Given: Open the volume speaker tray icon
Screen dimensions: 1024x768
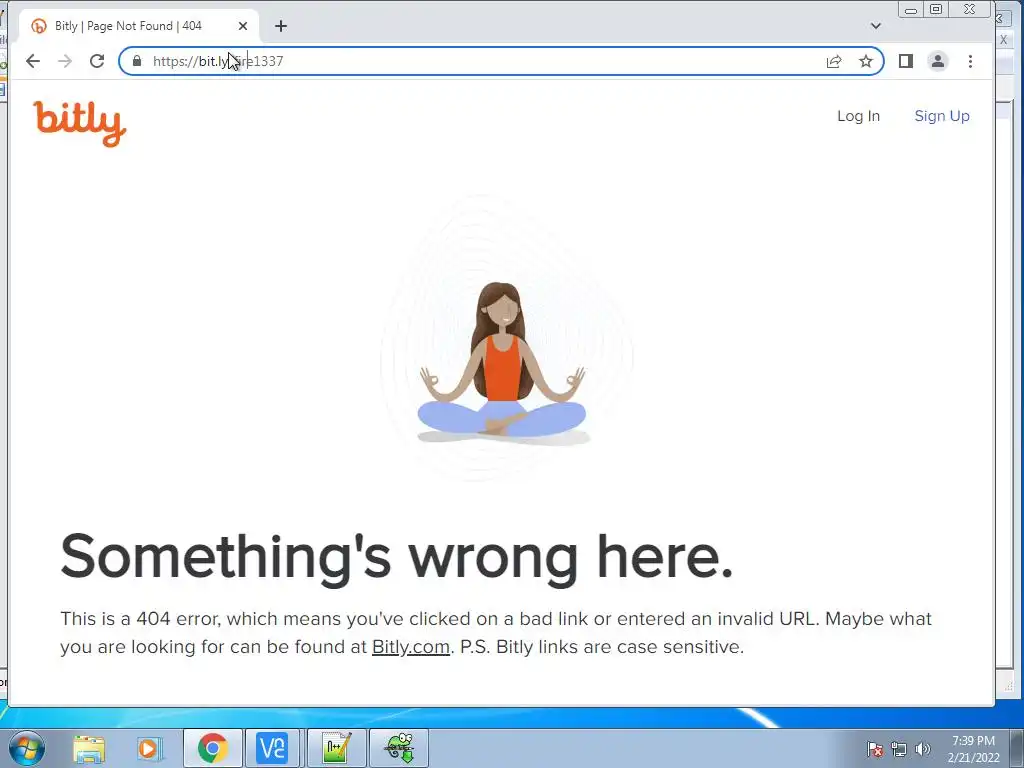Looking at the screenshot, I should (923, 748).
